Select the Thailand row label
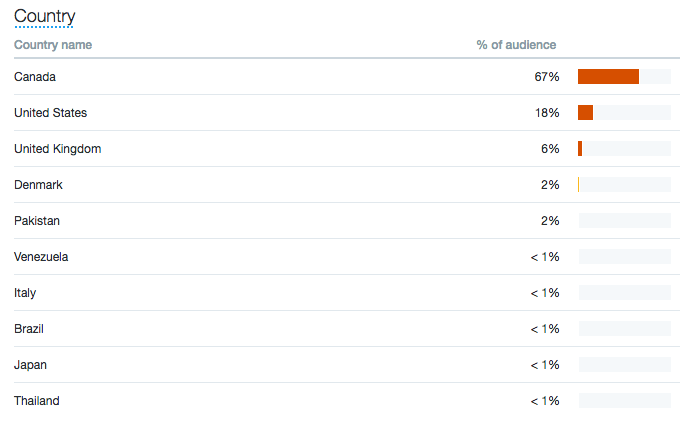The width and height of the screenshot is (687, 426). tap(37, 401)
